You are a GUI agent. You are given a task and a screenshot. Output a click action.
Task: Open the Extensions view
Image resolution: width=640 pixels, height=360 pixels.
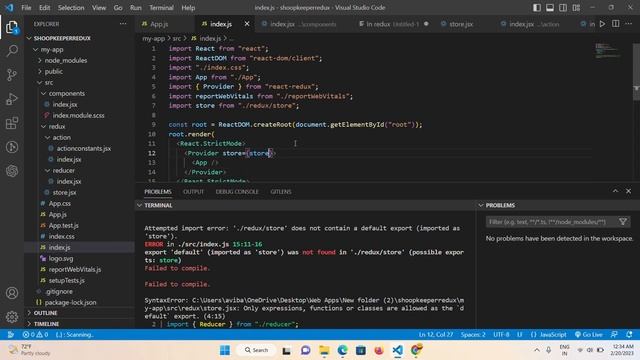click(x=12, y=123)
